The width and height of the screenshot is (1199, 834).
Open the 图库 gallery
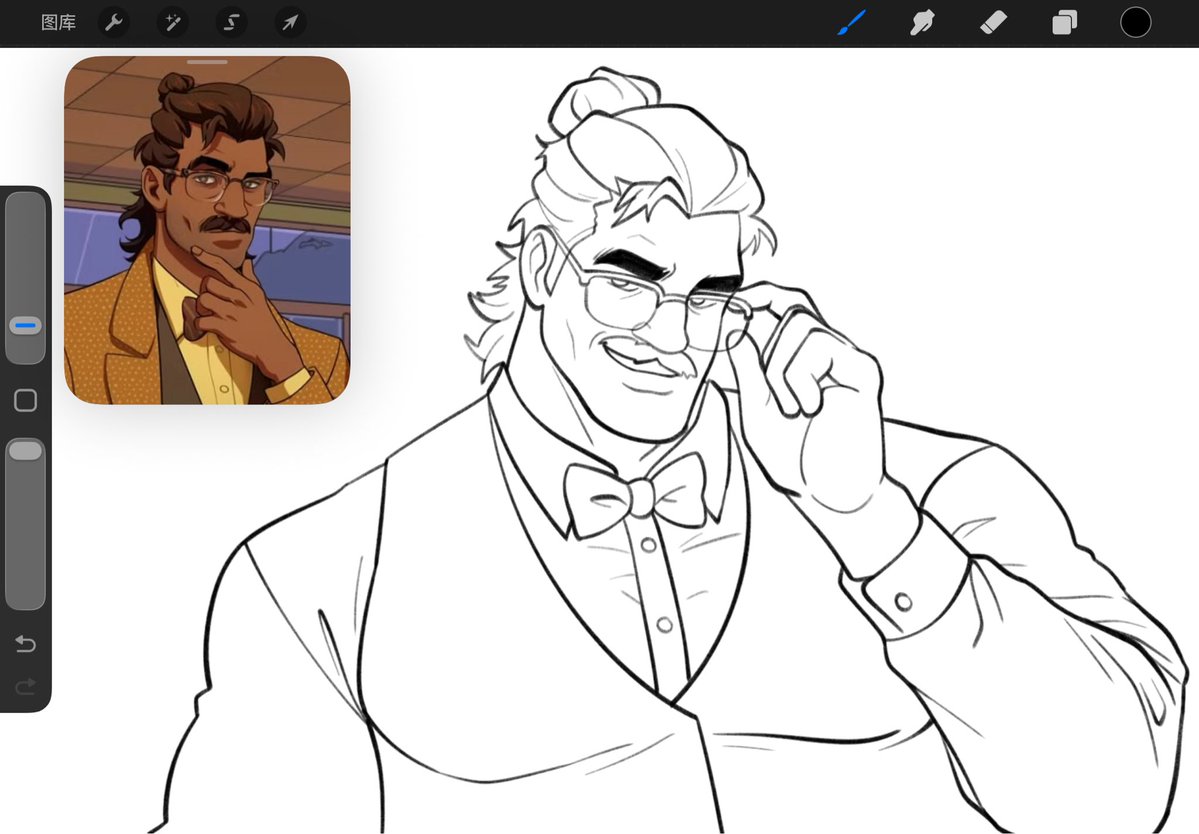(58, 23)
